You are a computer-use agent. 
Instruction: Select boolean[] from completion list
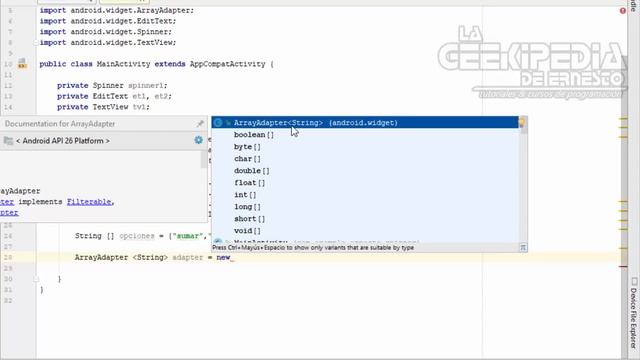pyautogui.click(x=365, y=135)
